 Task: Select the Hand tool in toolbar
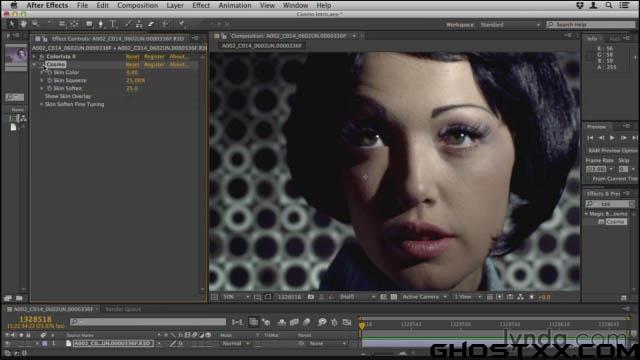(24, 24)
